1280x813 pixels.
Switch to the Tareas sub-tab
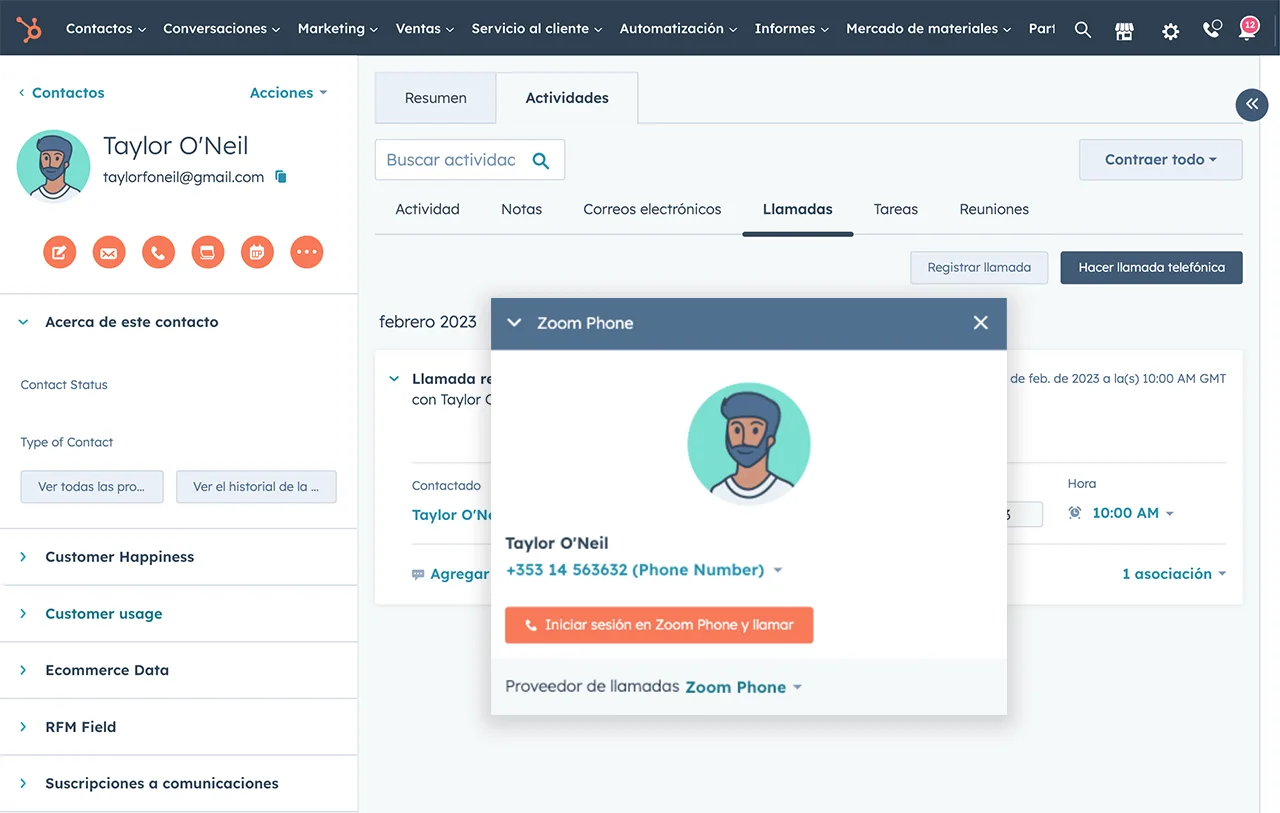click(896, 209)
